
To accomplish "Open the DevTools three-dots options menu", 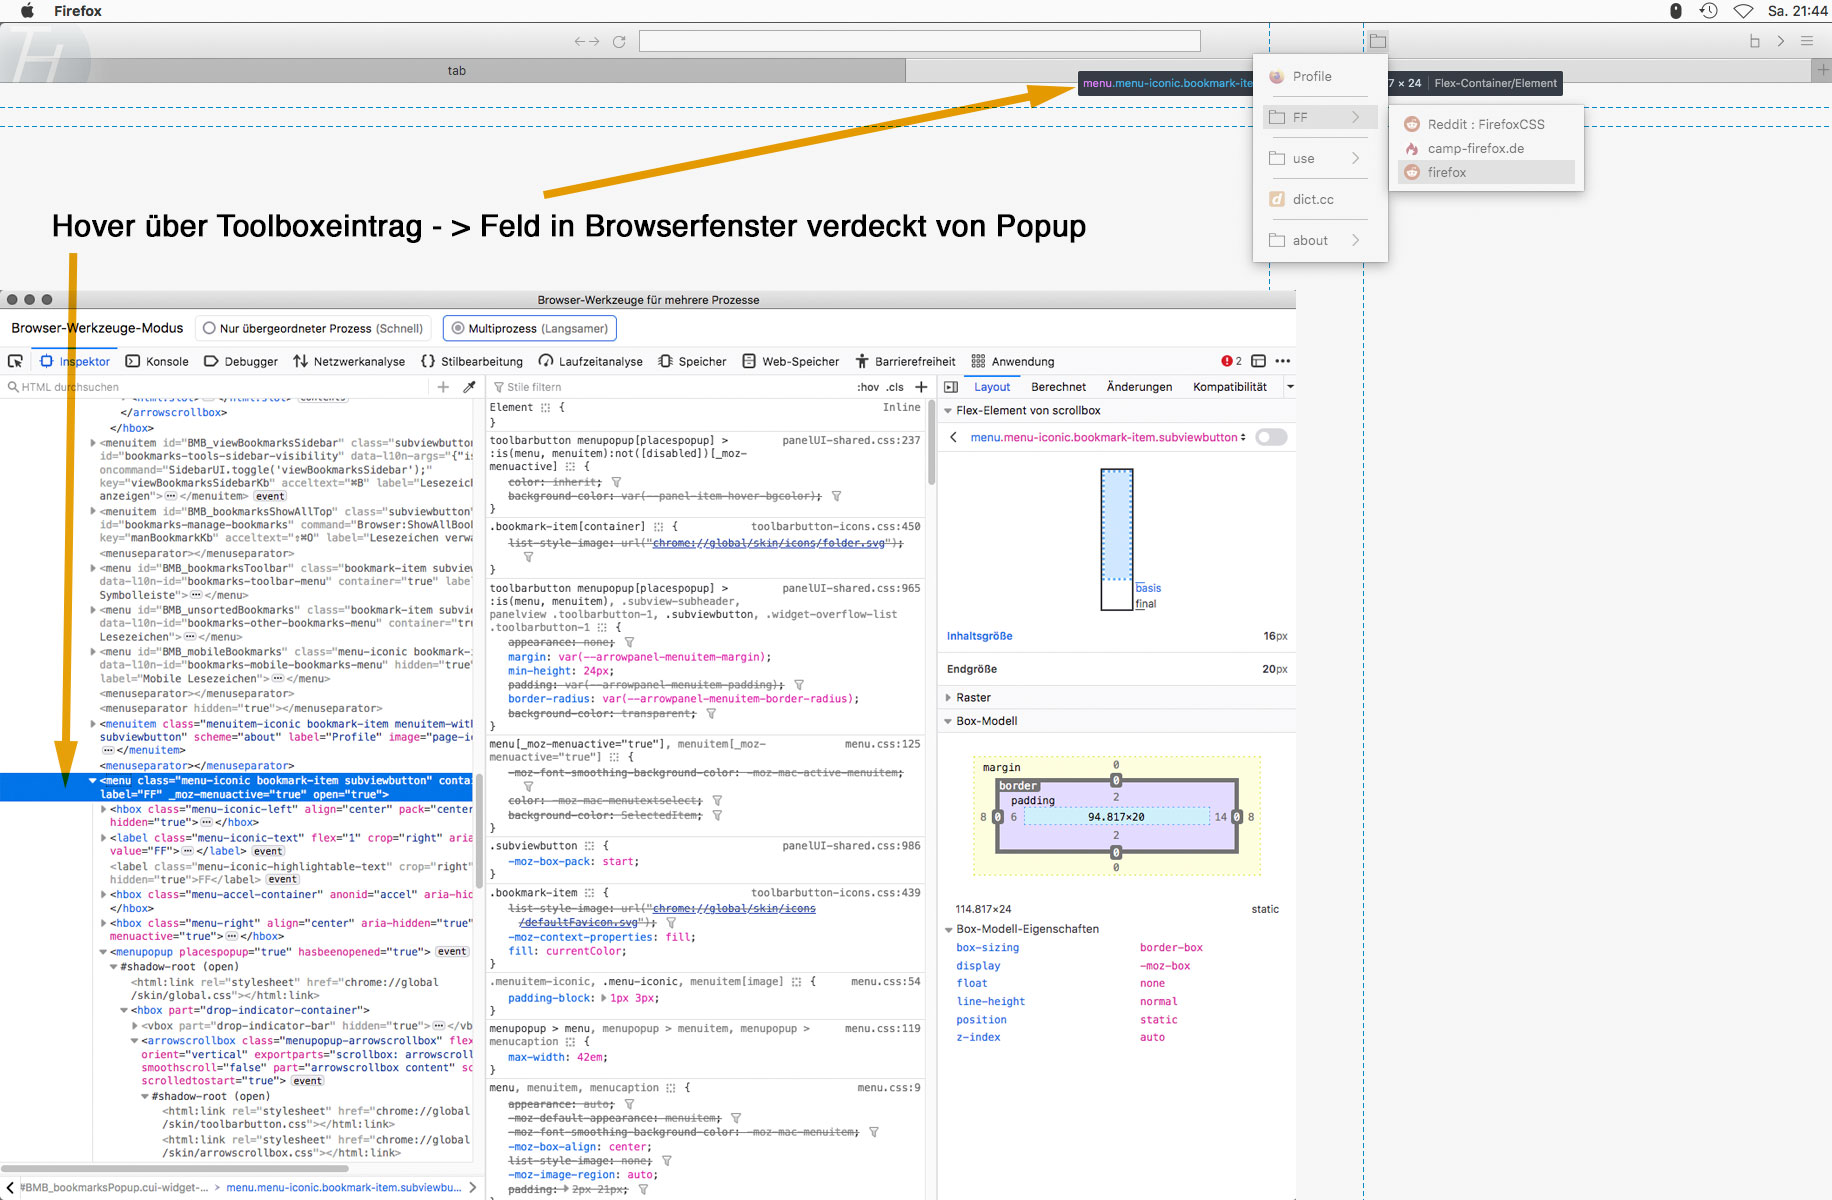I will point(1283,361).
